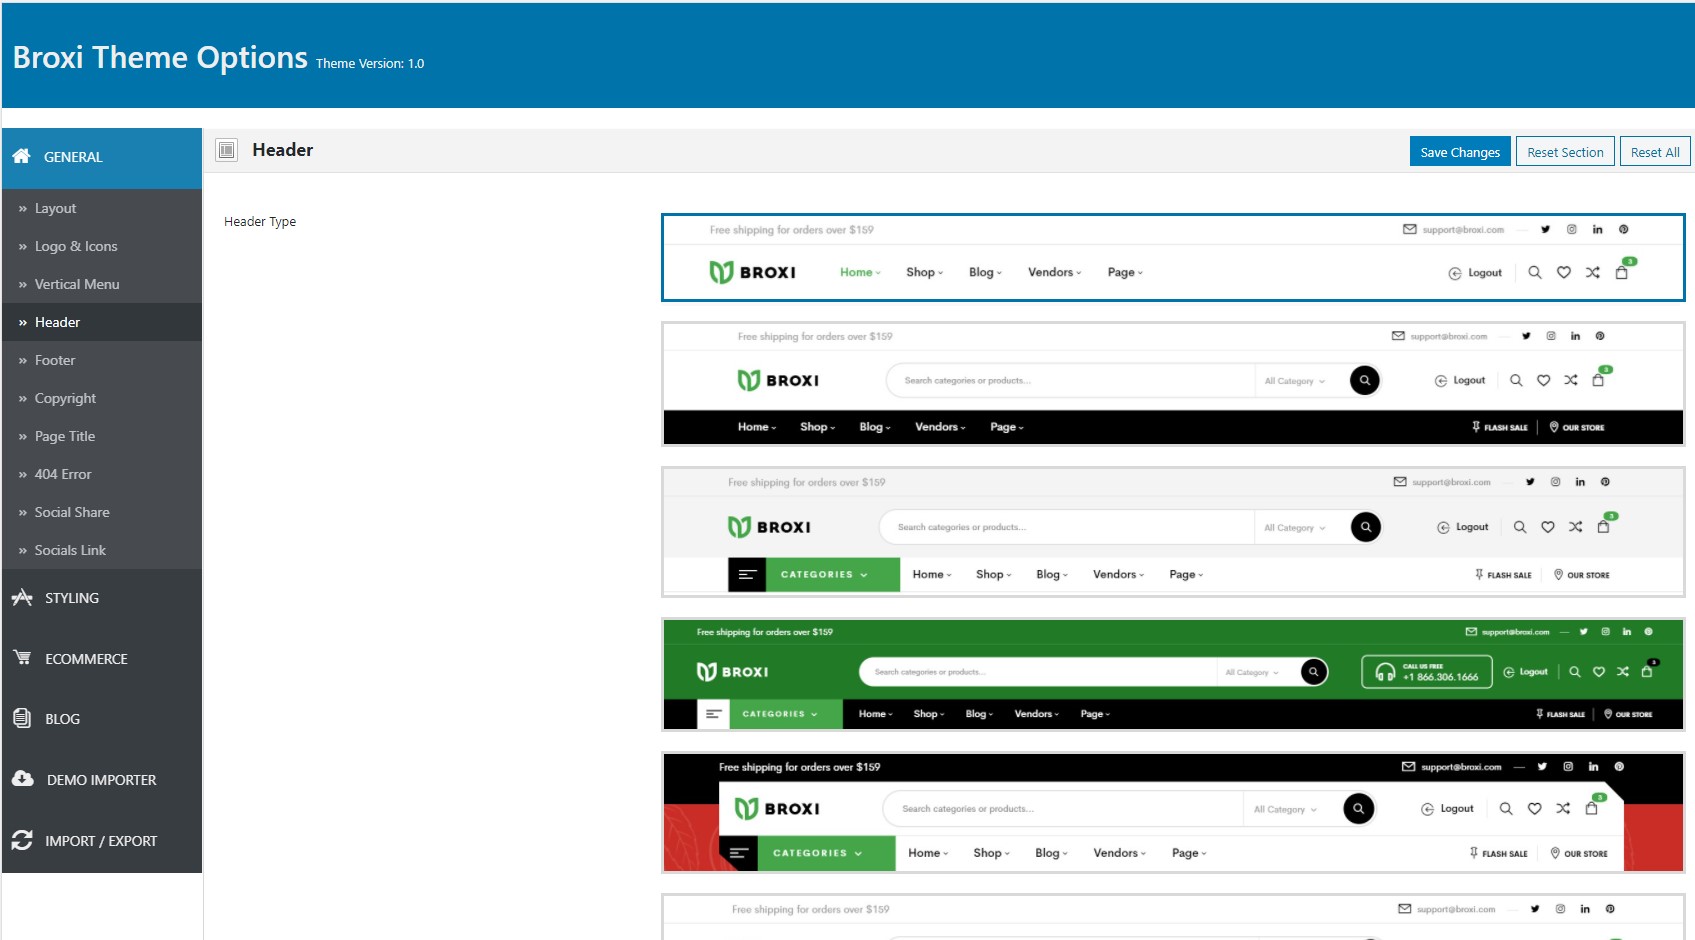Screen dimensions: 1695x940
Task: Choose the black menu bar header layout
Action: click(1173, 384)
